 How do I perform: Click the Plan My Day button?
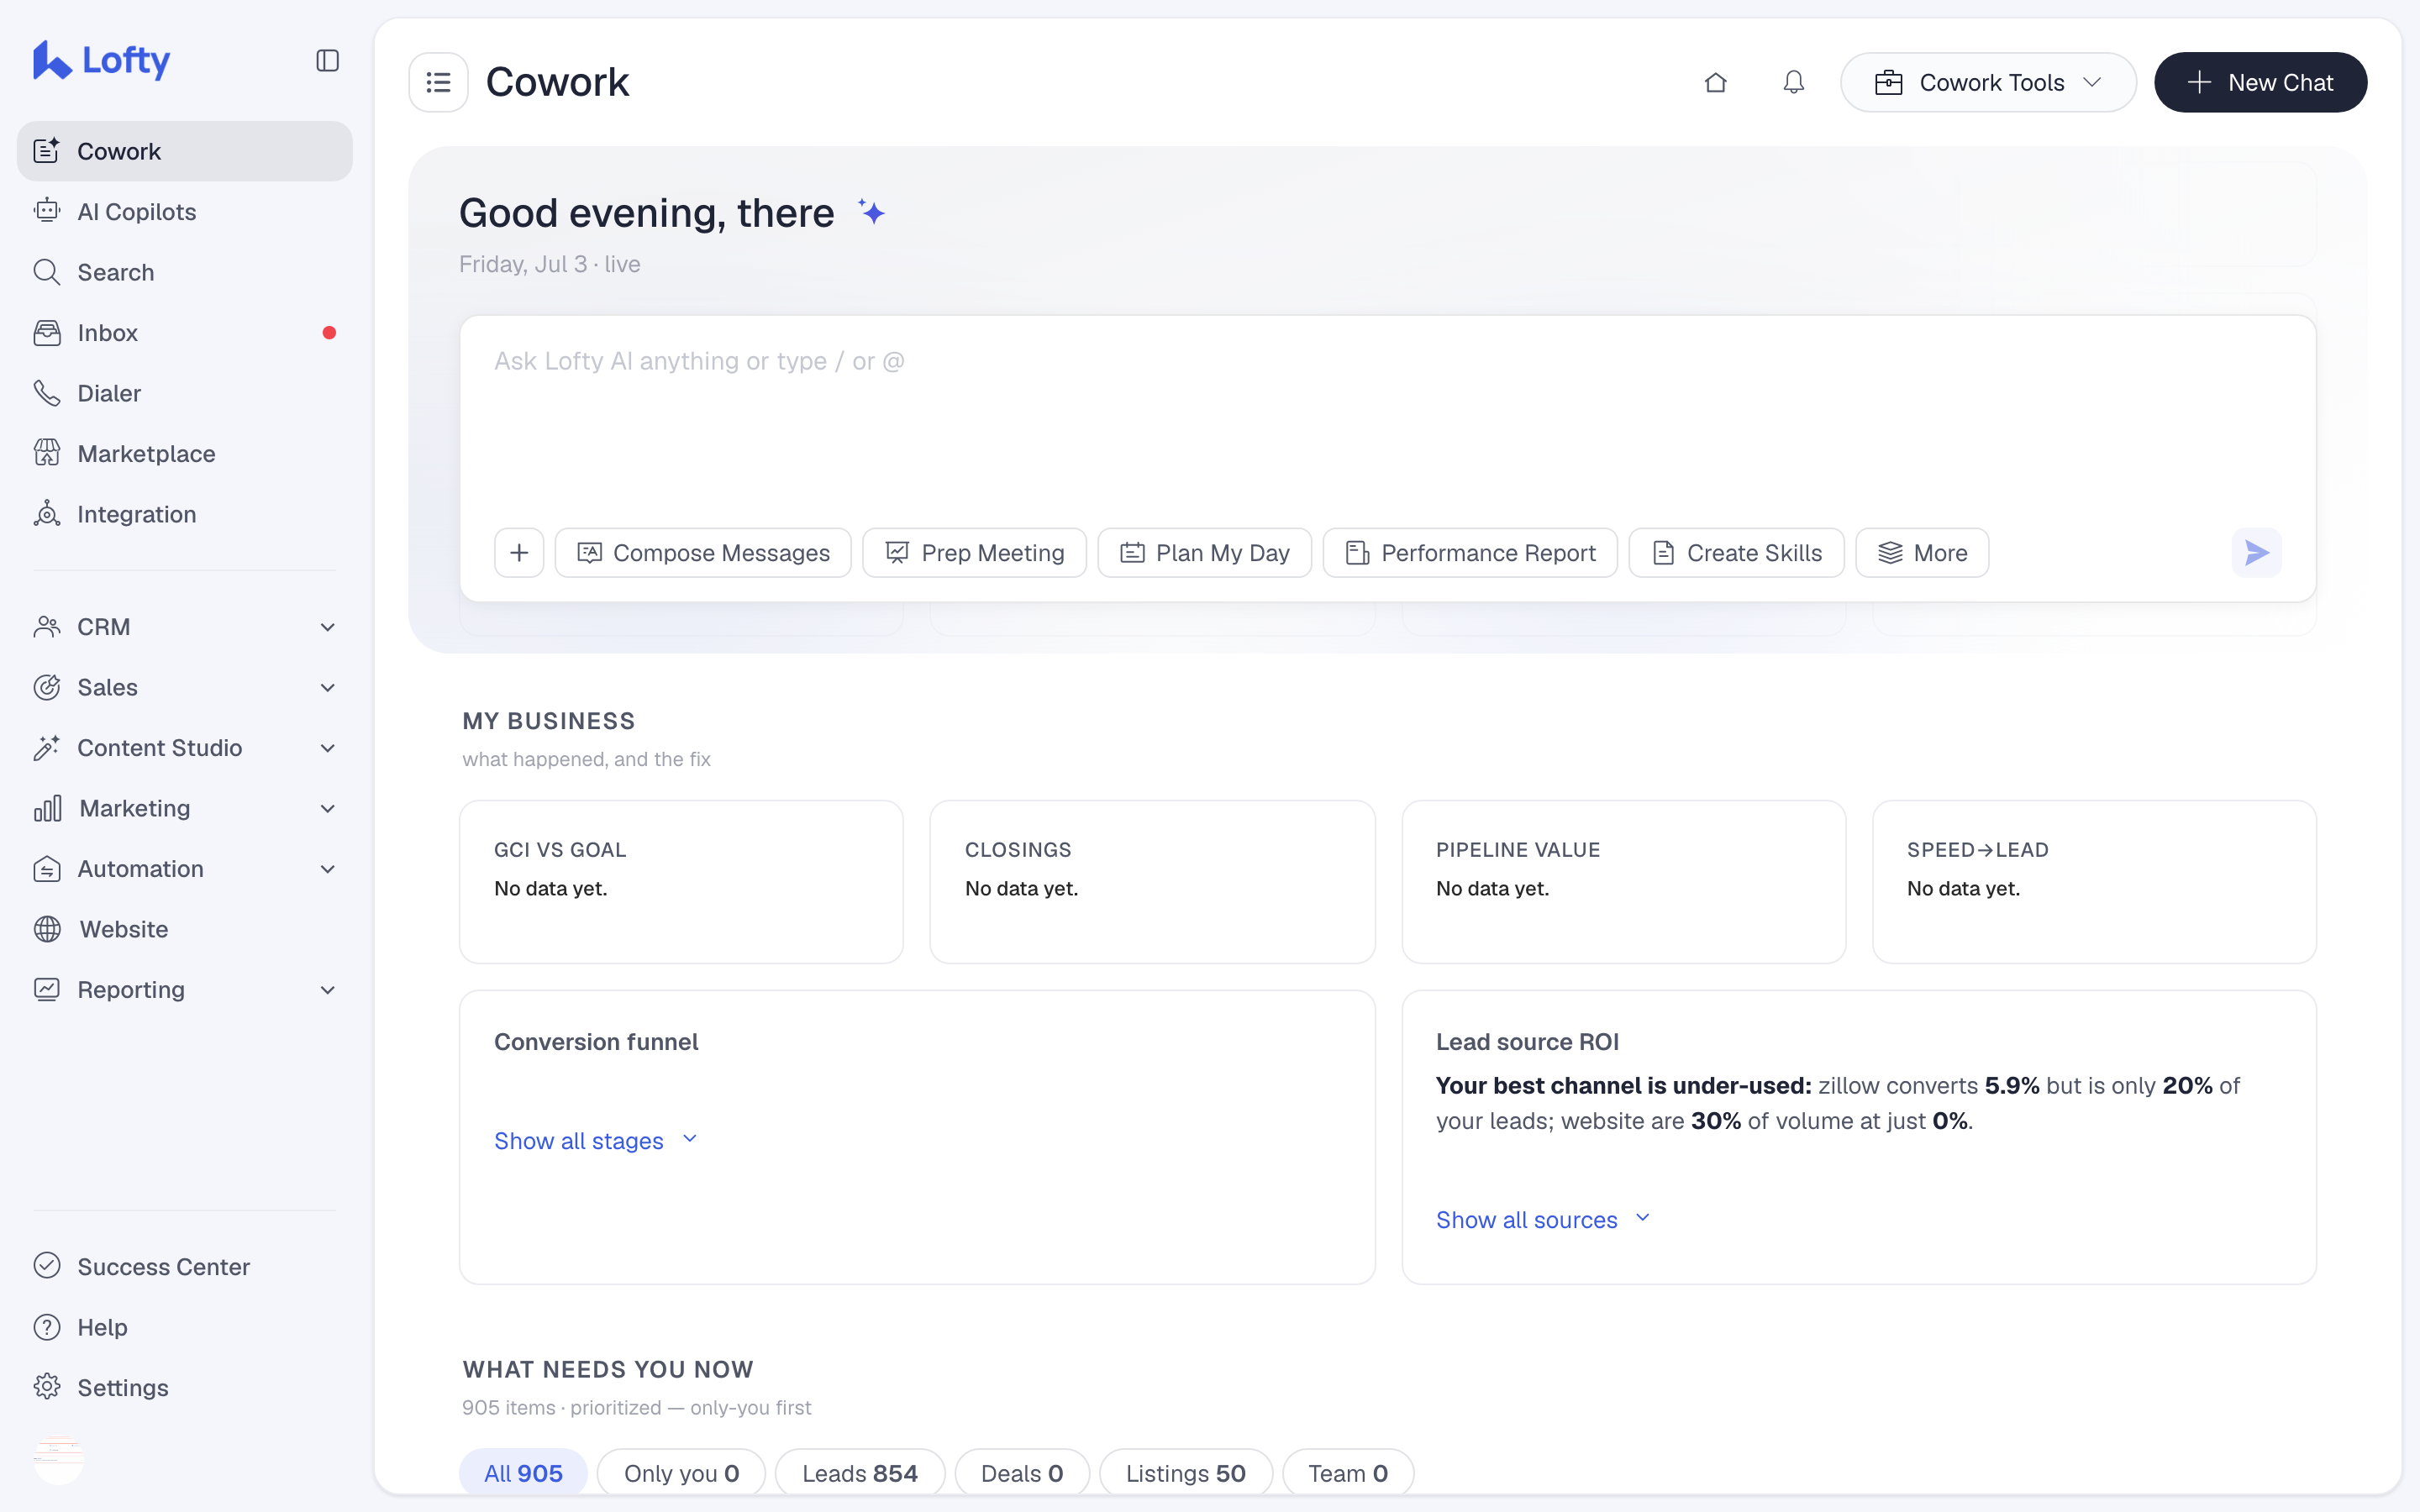(1204, 553)
